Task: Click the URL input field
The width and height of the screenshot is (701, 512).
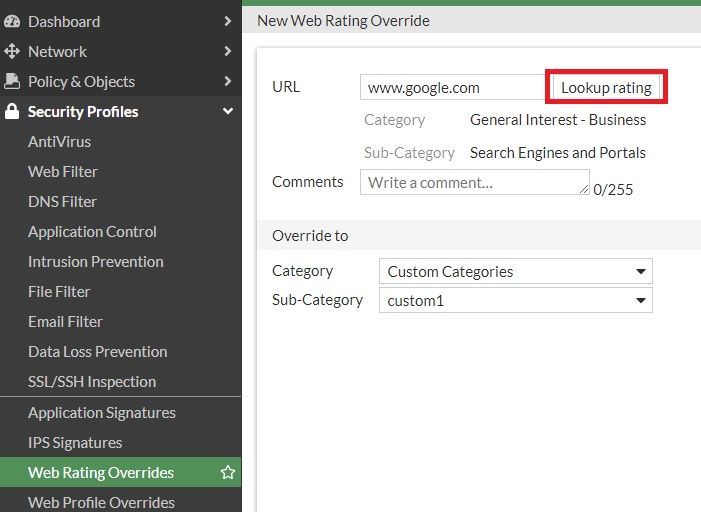Action: pyautogui.click(x=452, y=88)
